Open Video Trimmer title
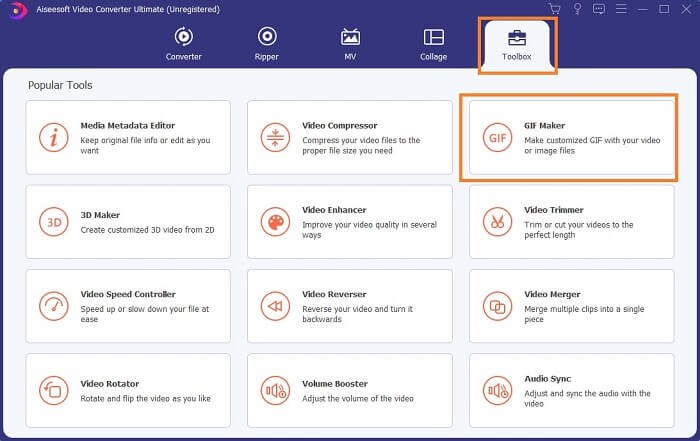Screen dimensions: 700x441 pyautogui.click(x=554, y=210)
